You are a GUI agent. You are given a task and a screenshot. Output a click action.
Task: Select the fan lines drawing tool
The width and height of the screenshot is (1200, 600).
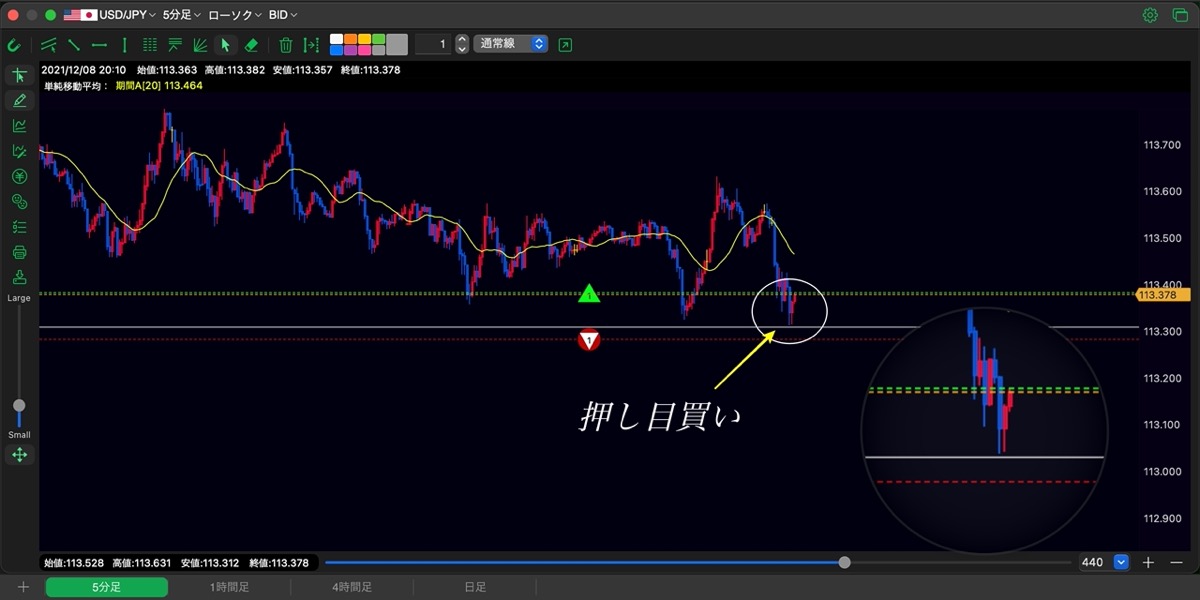pos(200,45)
